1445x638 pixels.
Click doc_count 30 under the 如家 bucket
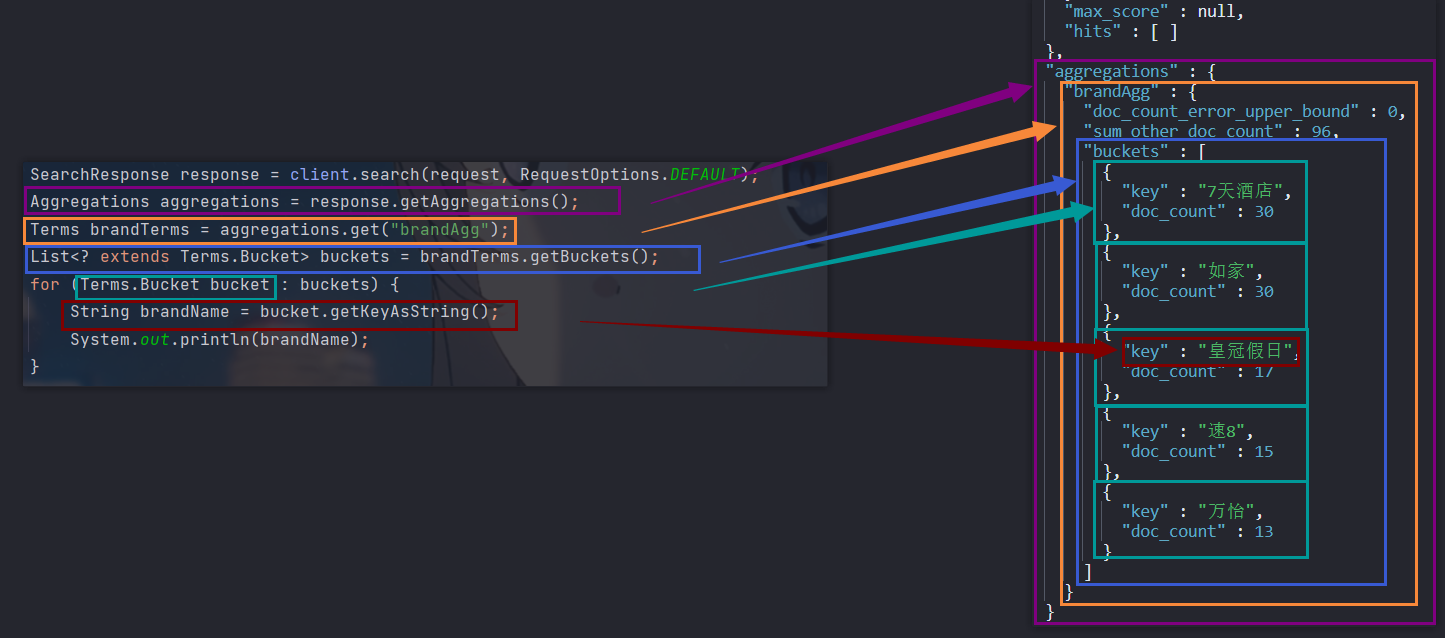pyautogui.click(x=1198, y=291)
